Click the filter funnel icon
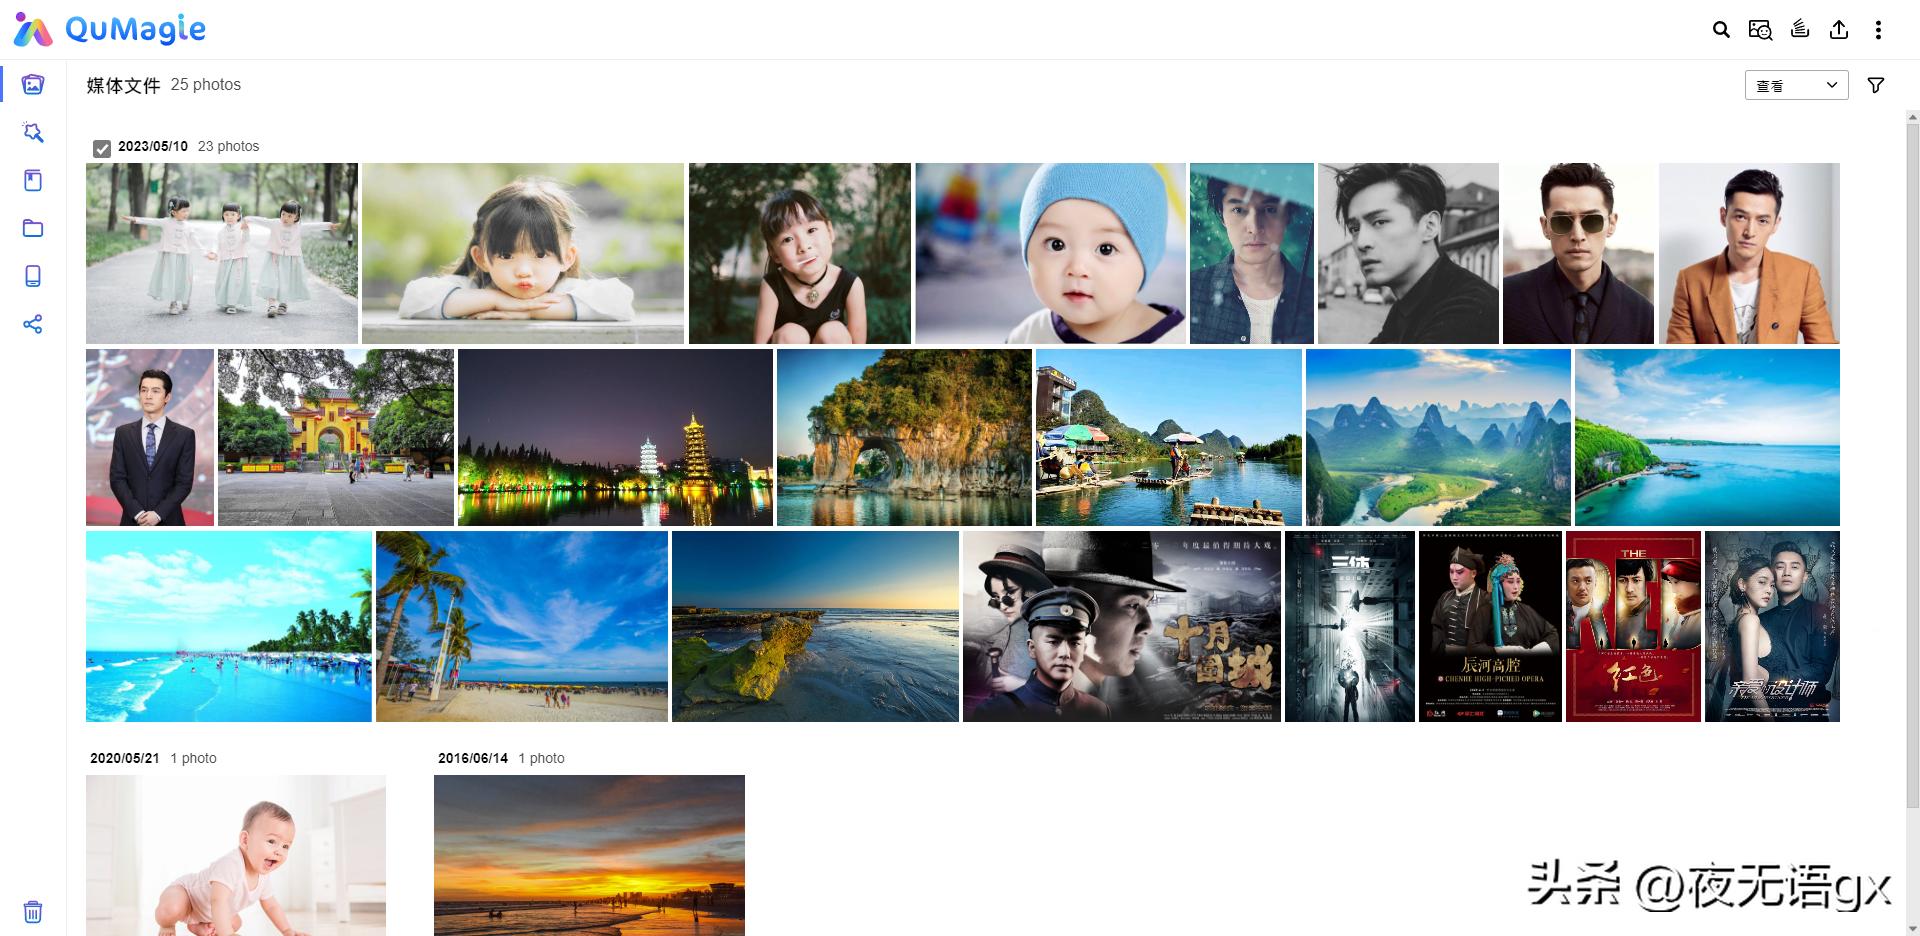 click(x=1876, y=85)
